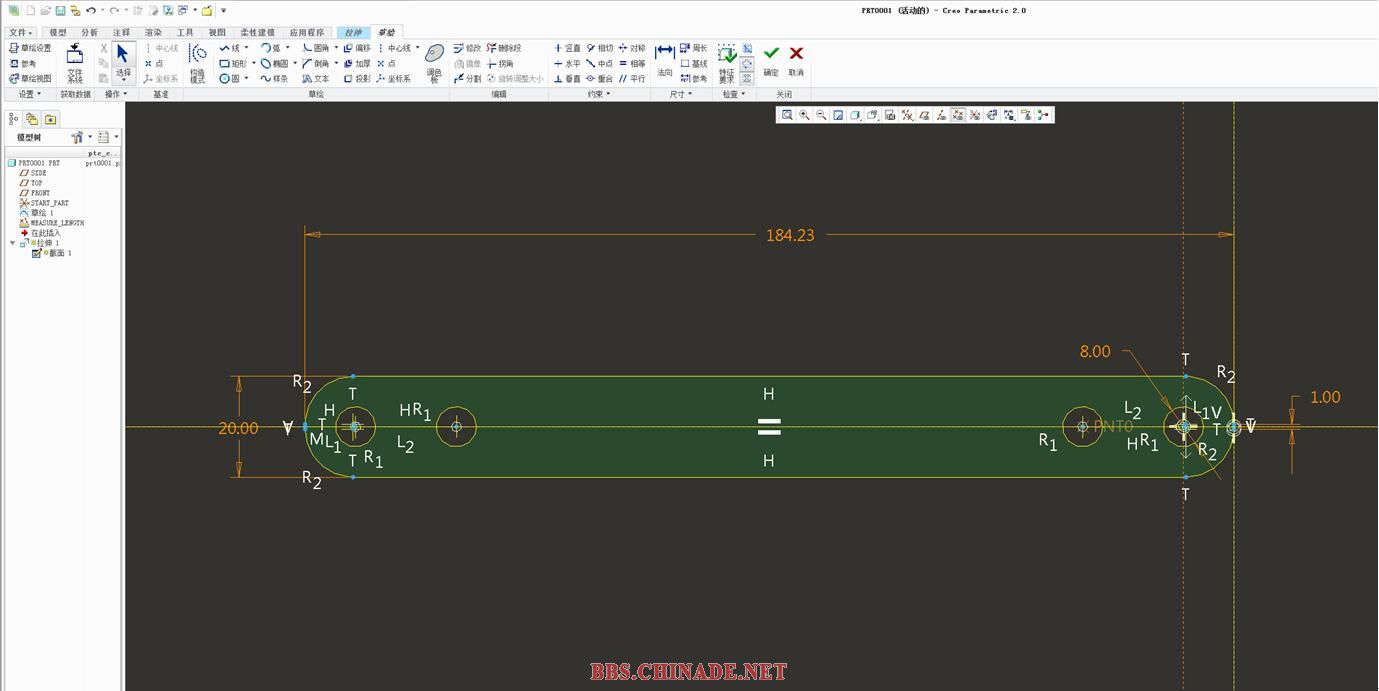
Task: Select 草绘 1 in model tree
Action: pos(36,213)
